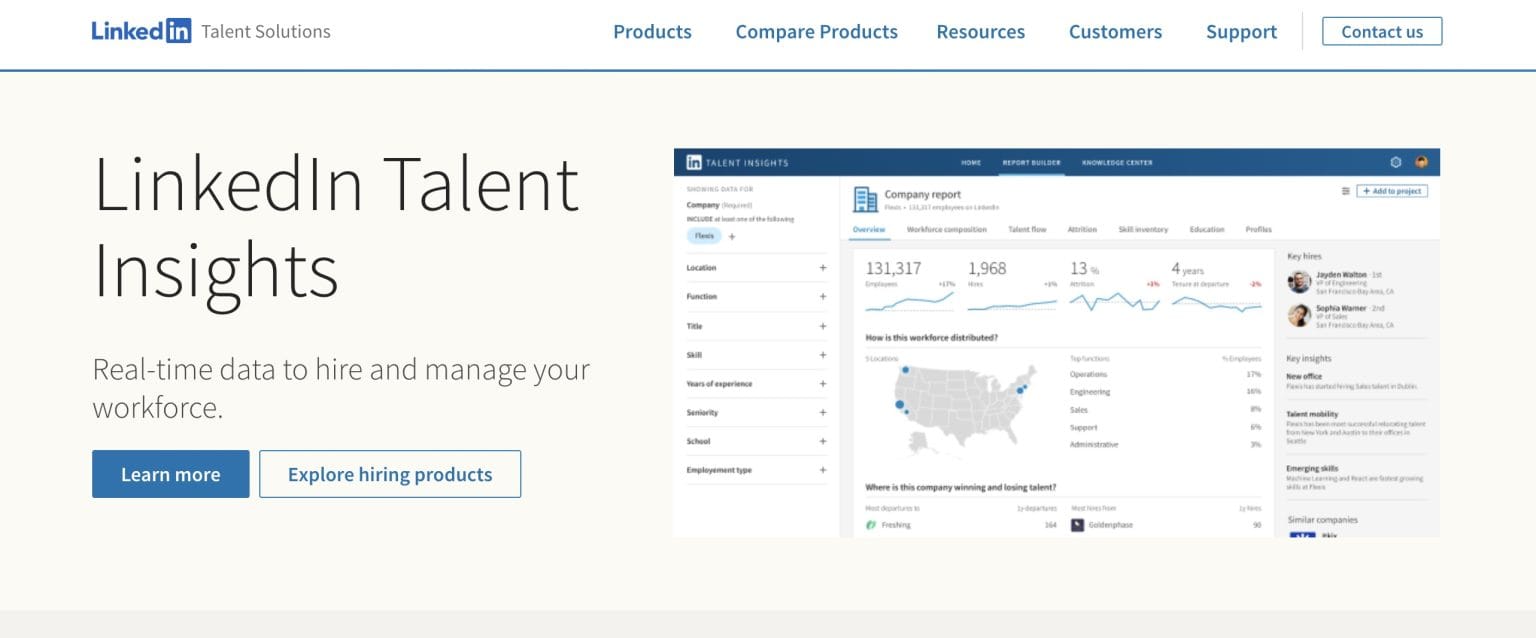
Task: Open the Report Builder menu item
Action: tap(1031, 162)
